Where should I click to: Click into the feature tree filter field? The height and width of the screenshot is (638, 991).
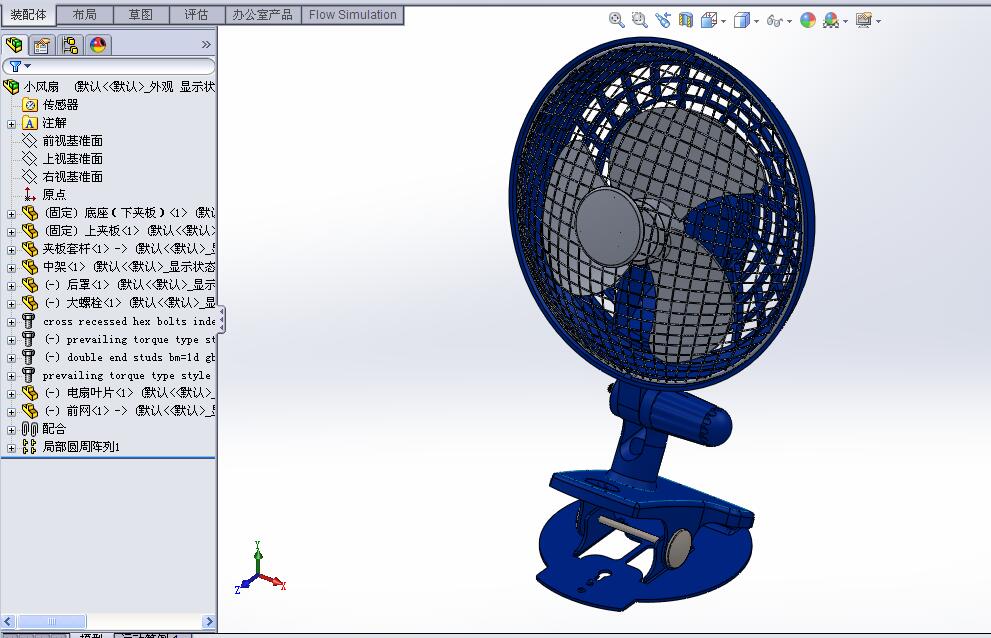click(x=109, y=66)
